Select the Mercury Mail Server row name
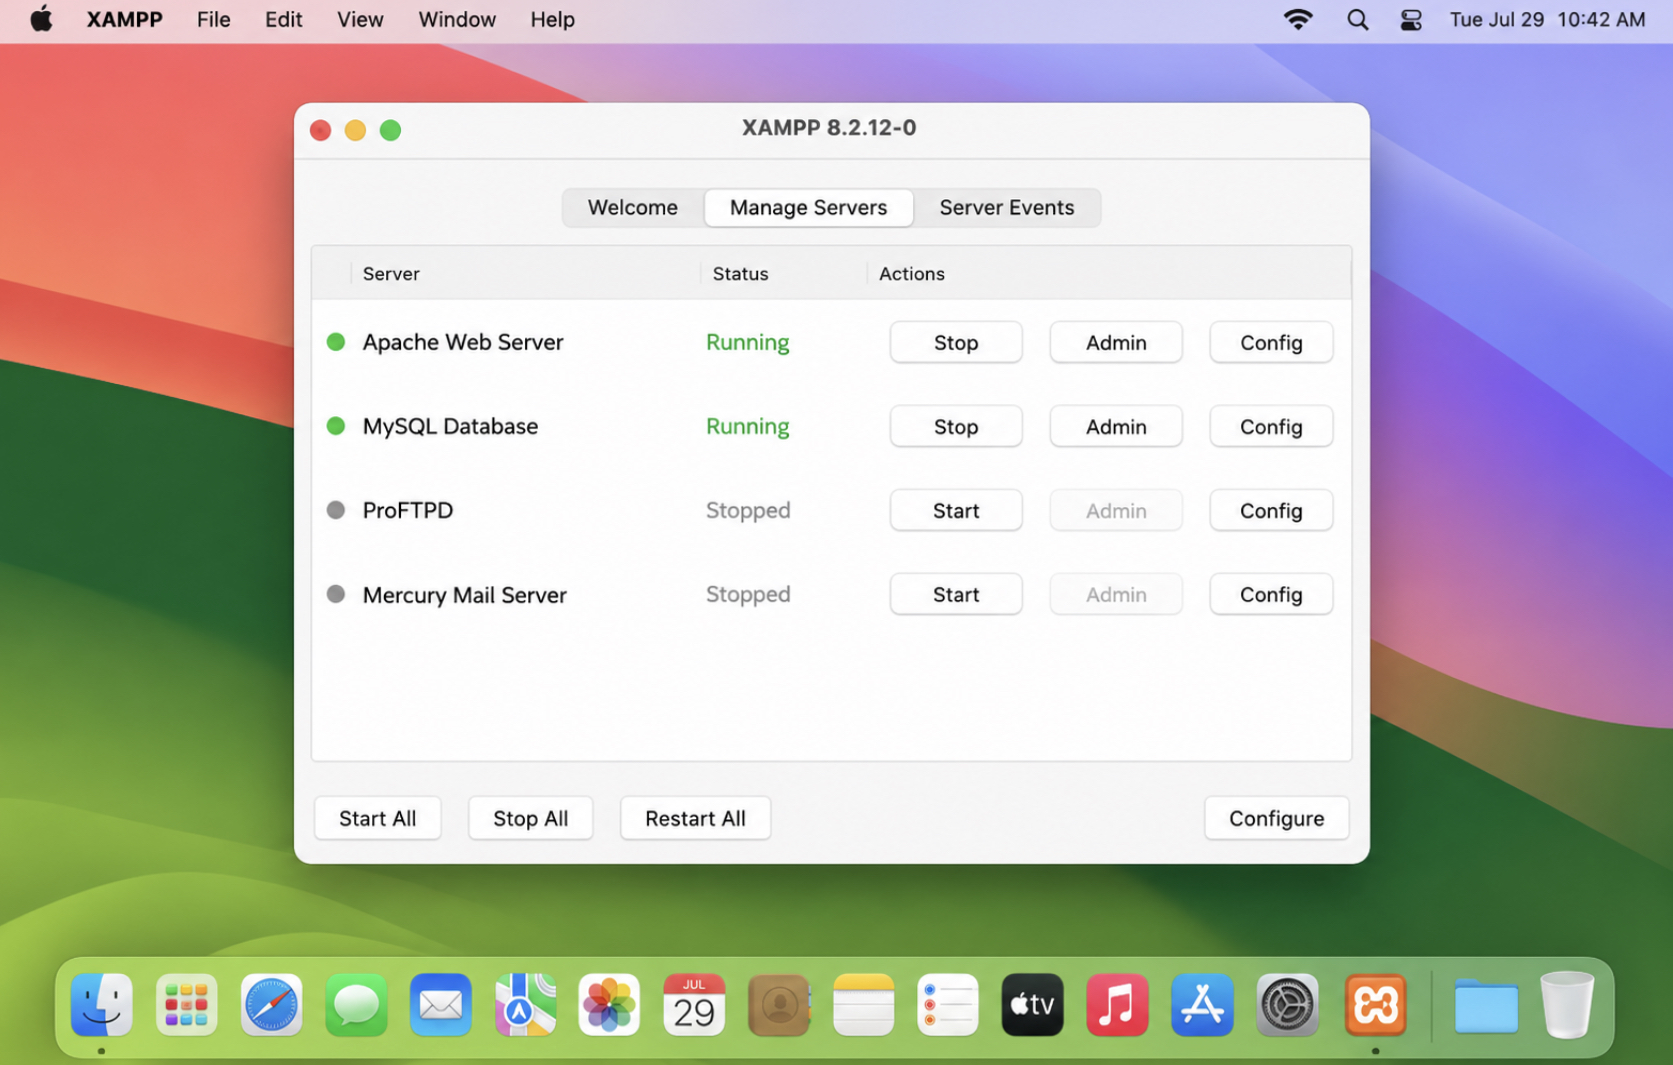The height and width of the screenshot is (1065, 1673). (464, 595)
